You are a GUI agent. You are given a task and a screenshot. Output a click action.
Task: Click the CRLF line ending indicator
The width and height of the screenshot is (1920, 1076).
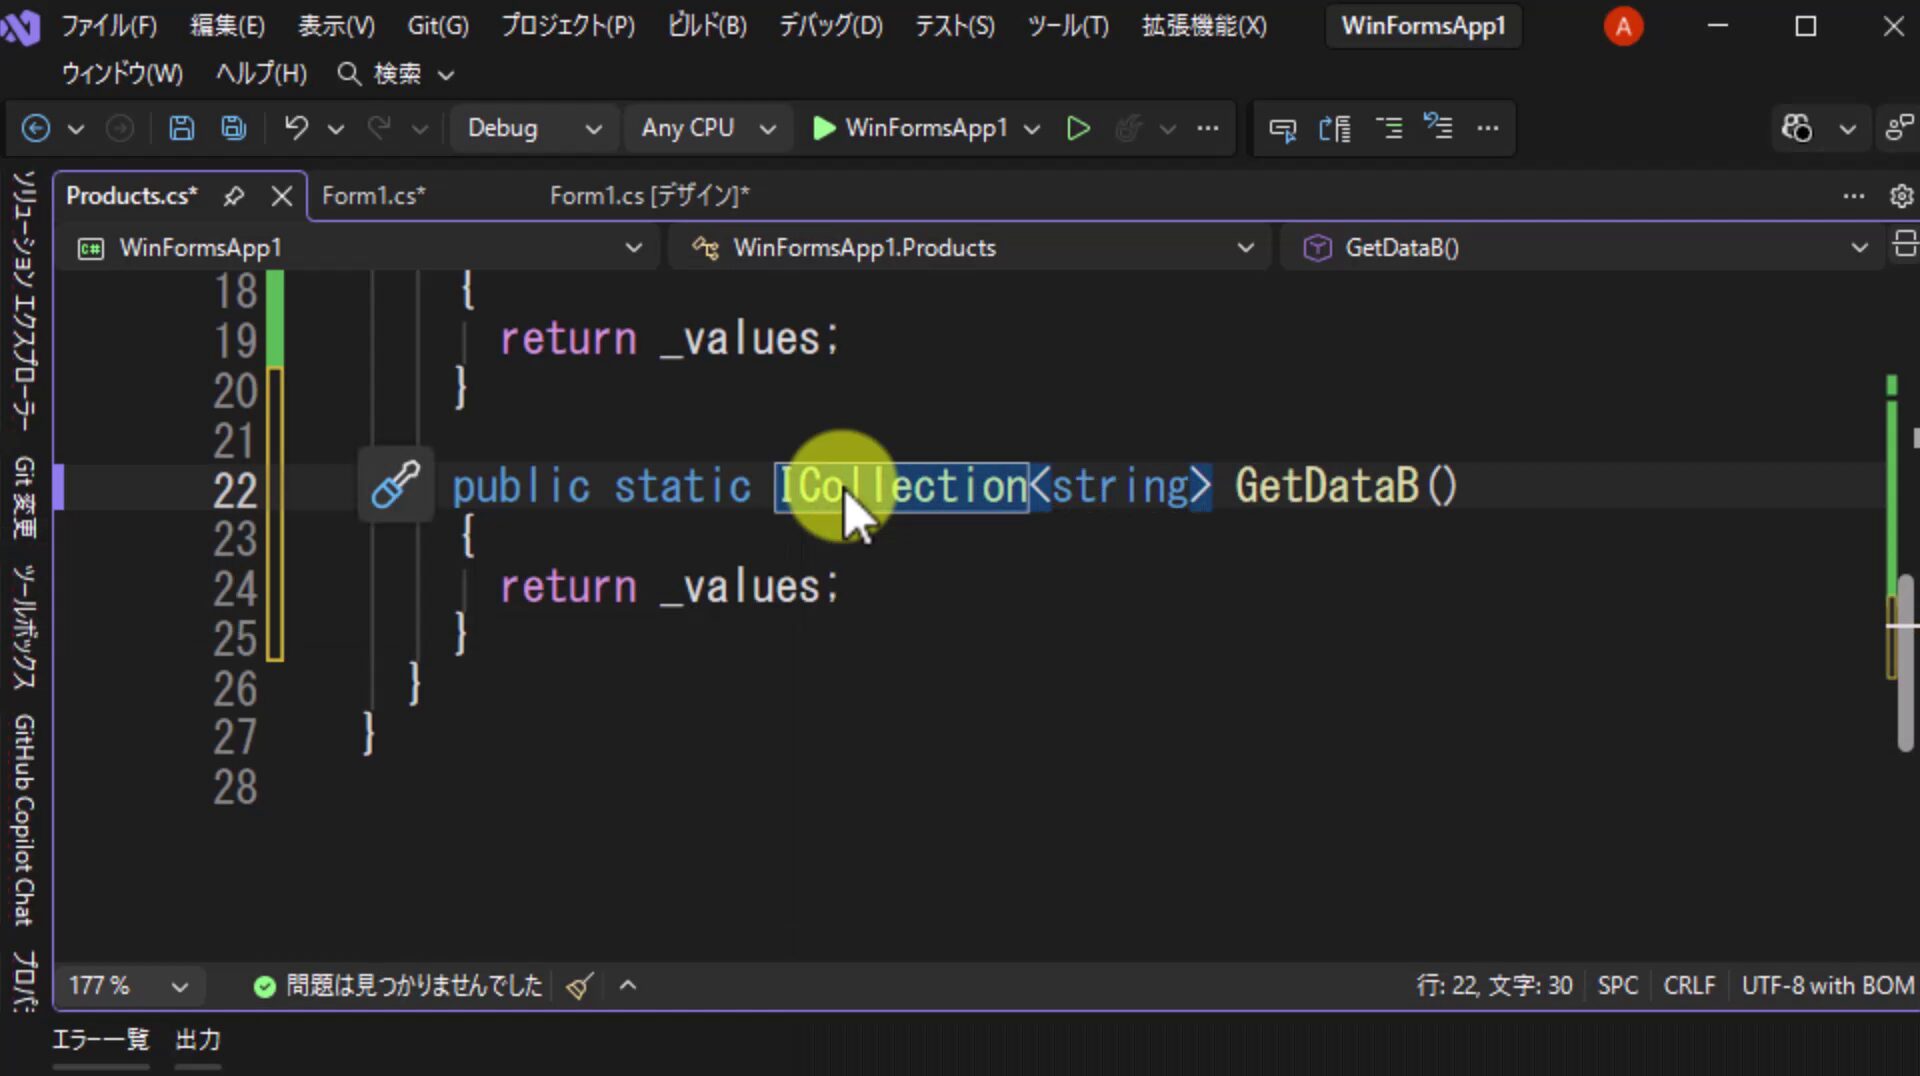coord(1689,986)
